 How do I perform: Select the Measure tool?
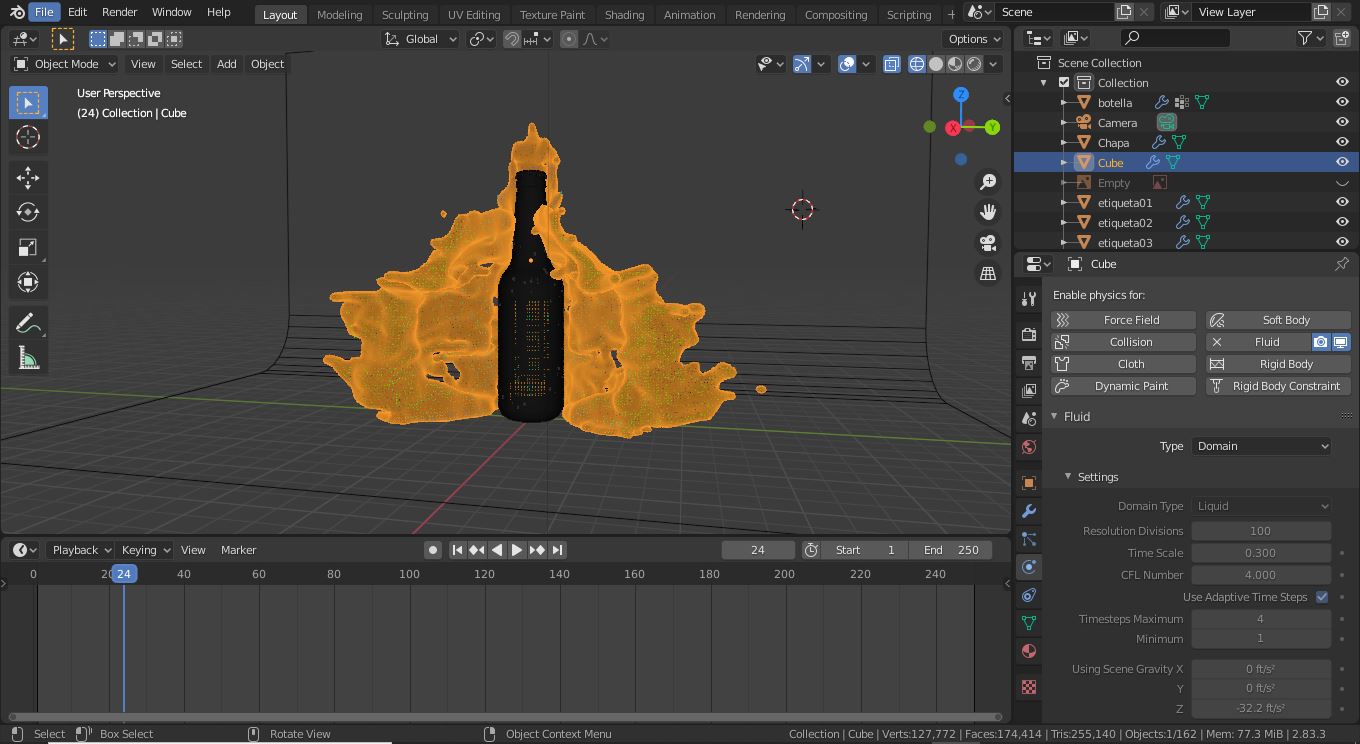28,358
